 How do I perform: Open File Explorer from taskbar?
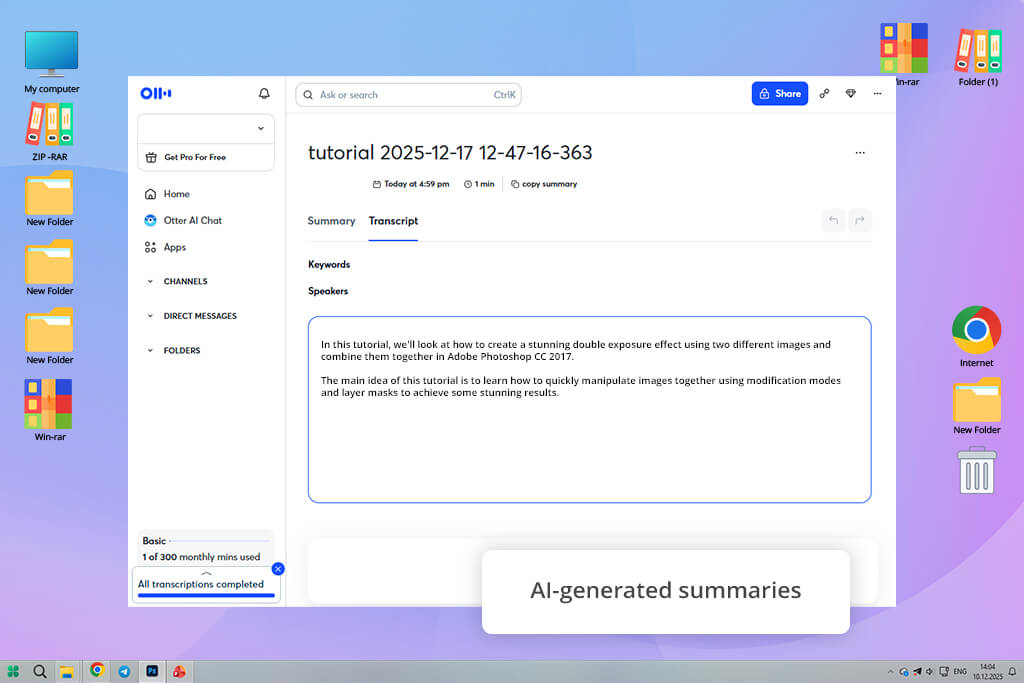[x=67, y=672]
